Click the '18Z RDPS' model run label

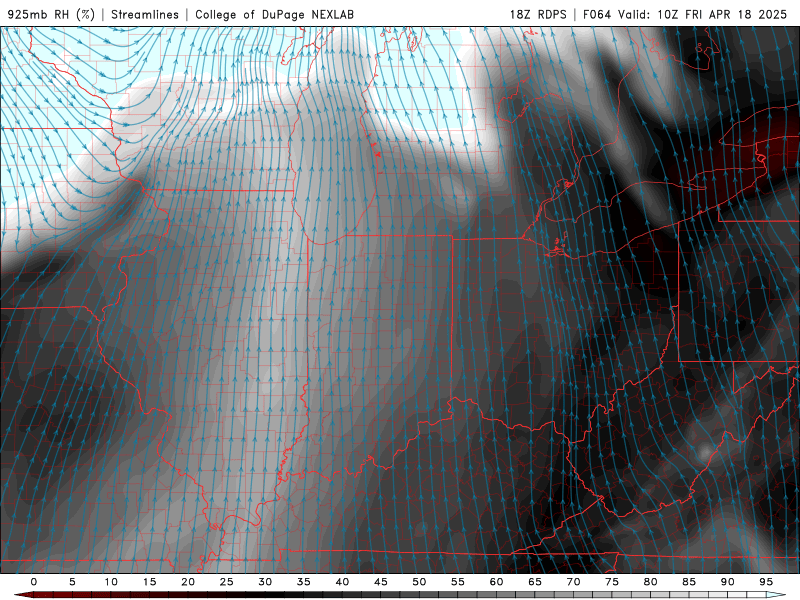point(538,14)
